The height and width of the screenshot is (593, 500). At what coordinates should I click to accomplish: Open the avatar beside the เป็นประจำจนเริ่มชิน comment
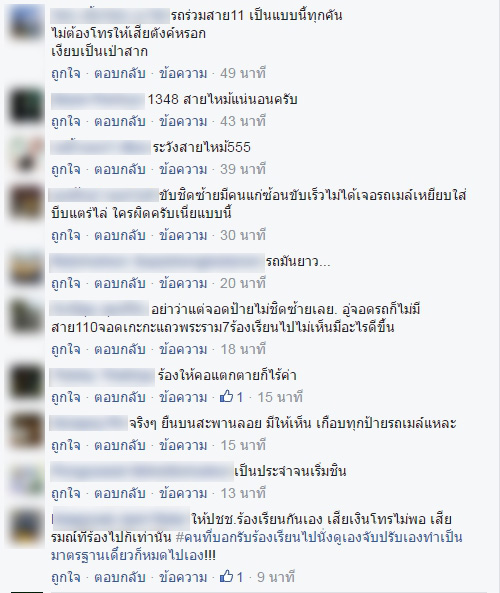(x=26, y=479)
